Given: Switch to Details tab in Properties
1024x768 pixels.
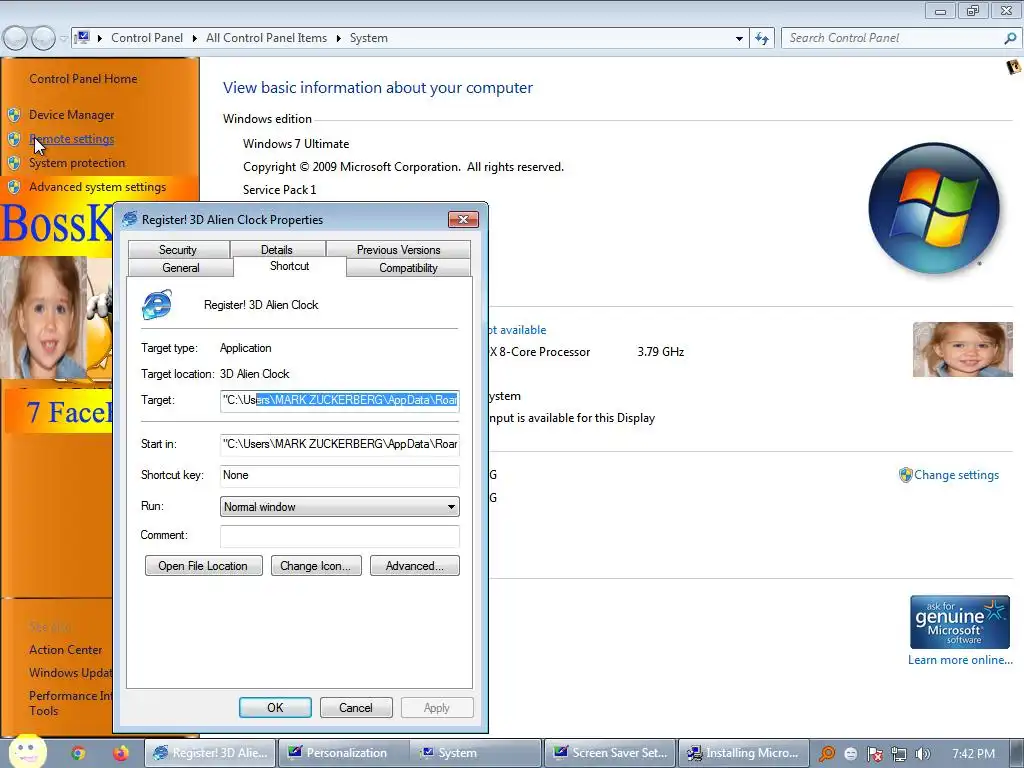Looking at the screenshot, I should pyautogui.click(x=277, y=249).
